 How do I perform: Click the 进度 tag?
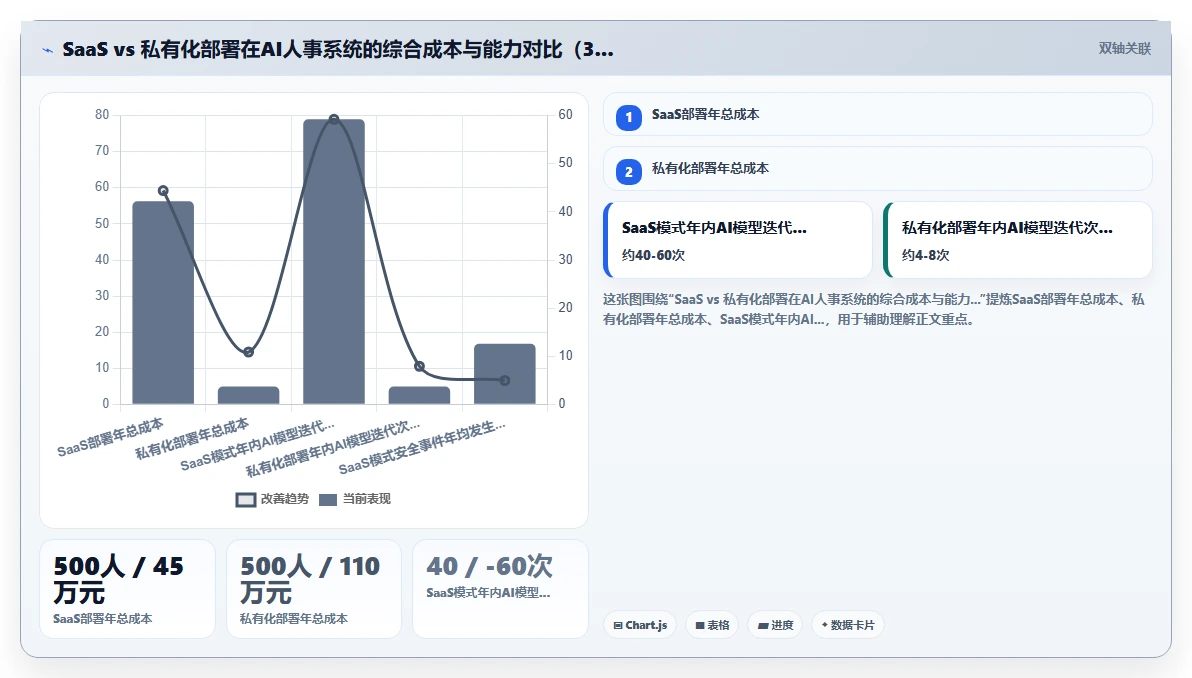pos(775,625)
